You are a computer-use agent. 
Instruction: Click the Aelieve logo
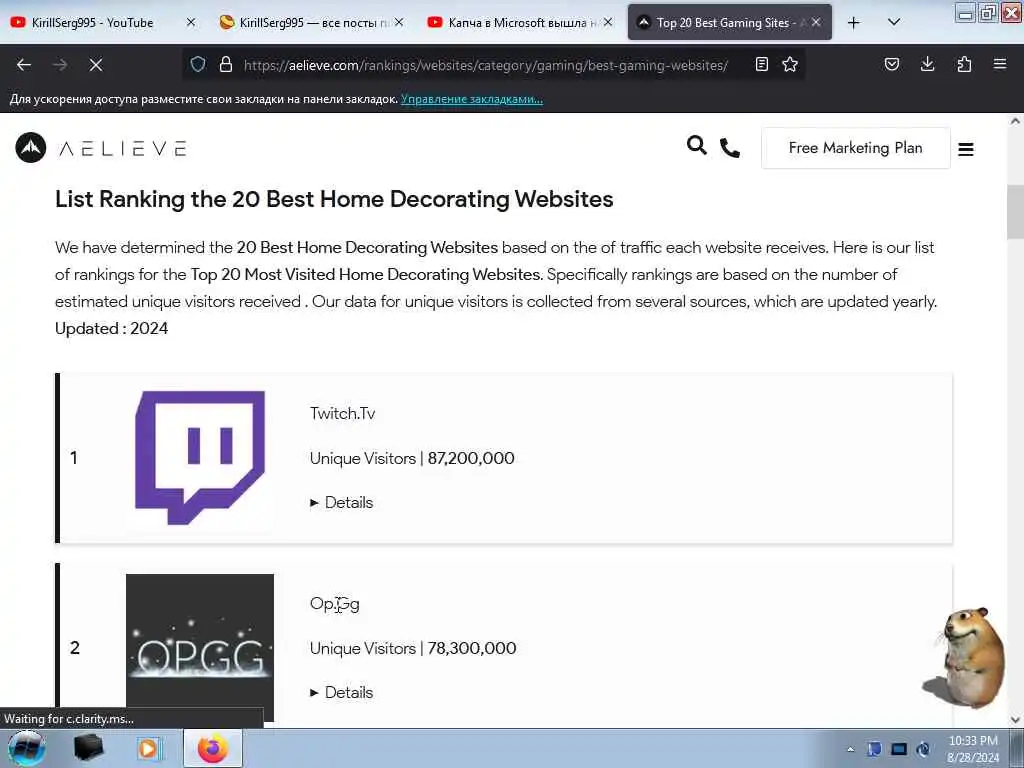[101, 148]
